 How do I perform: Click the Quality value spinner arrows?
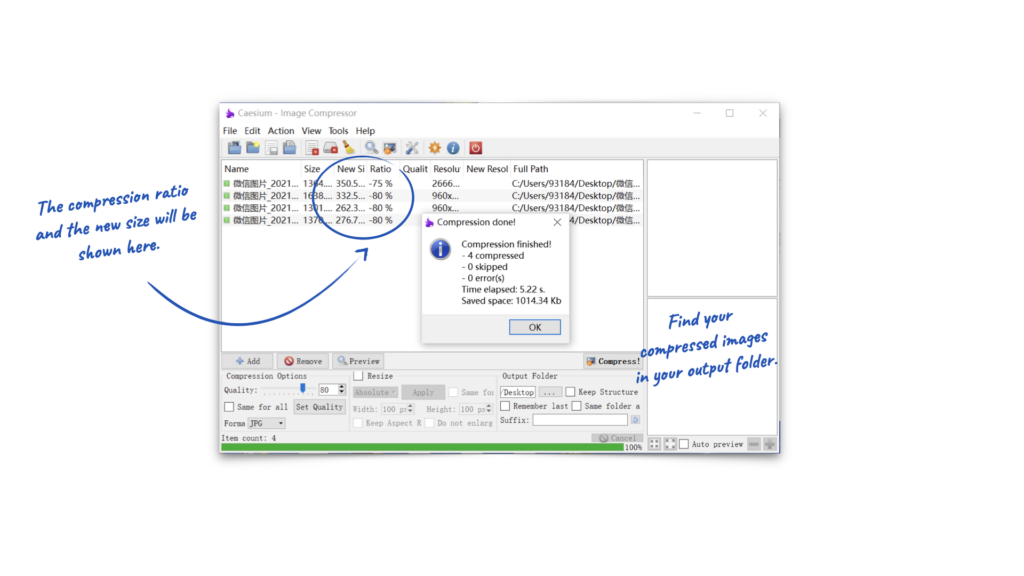coord(342,390)
